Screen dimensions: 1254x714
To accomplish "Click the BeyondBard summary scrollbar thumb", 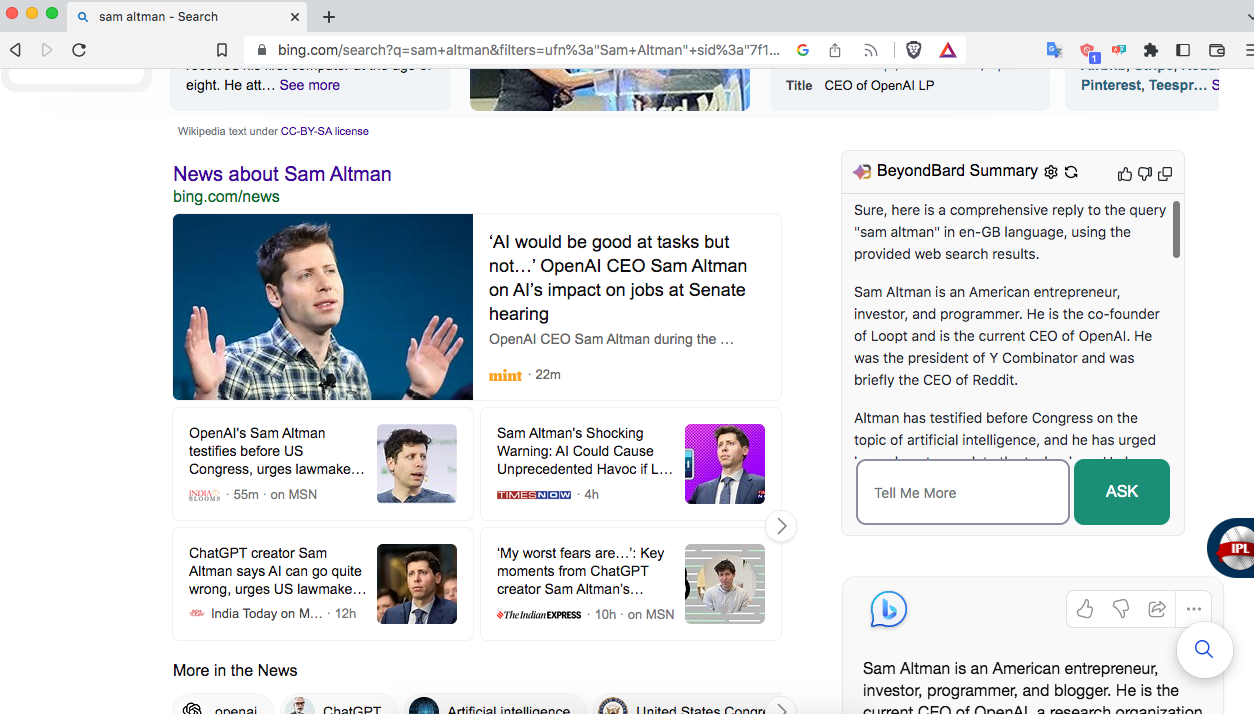I will point(1176,229).
